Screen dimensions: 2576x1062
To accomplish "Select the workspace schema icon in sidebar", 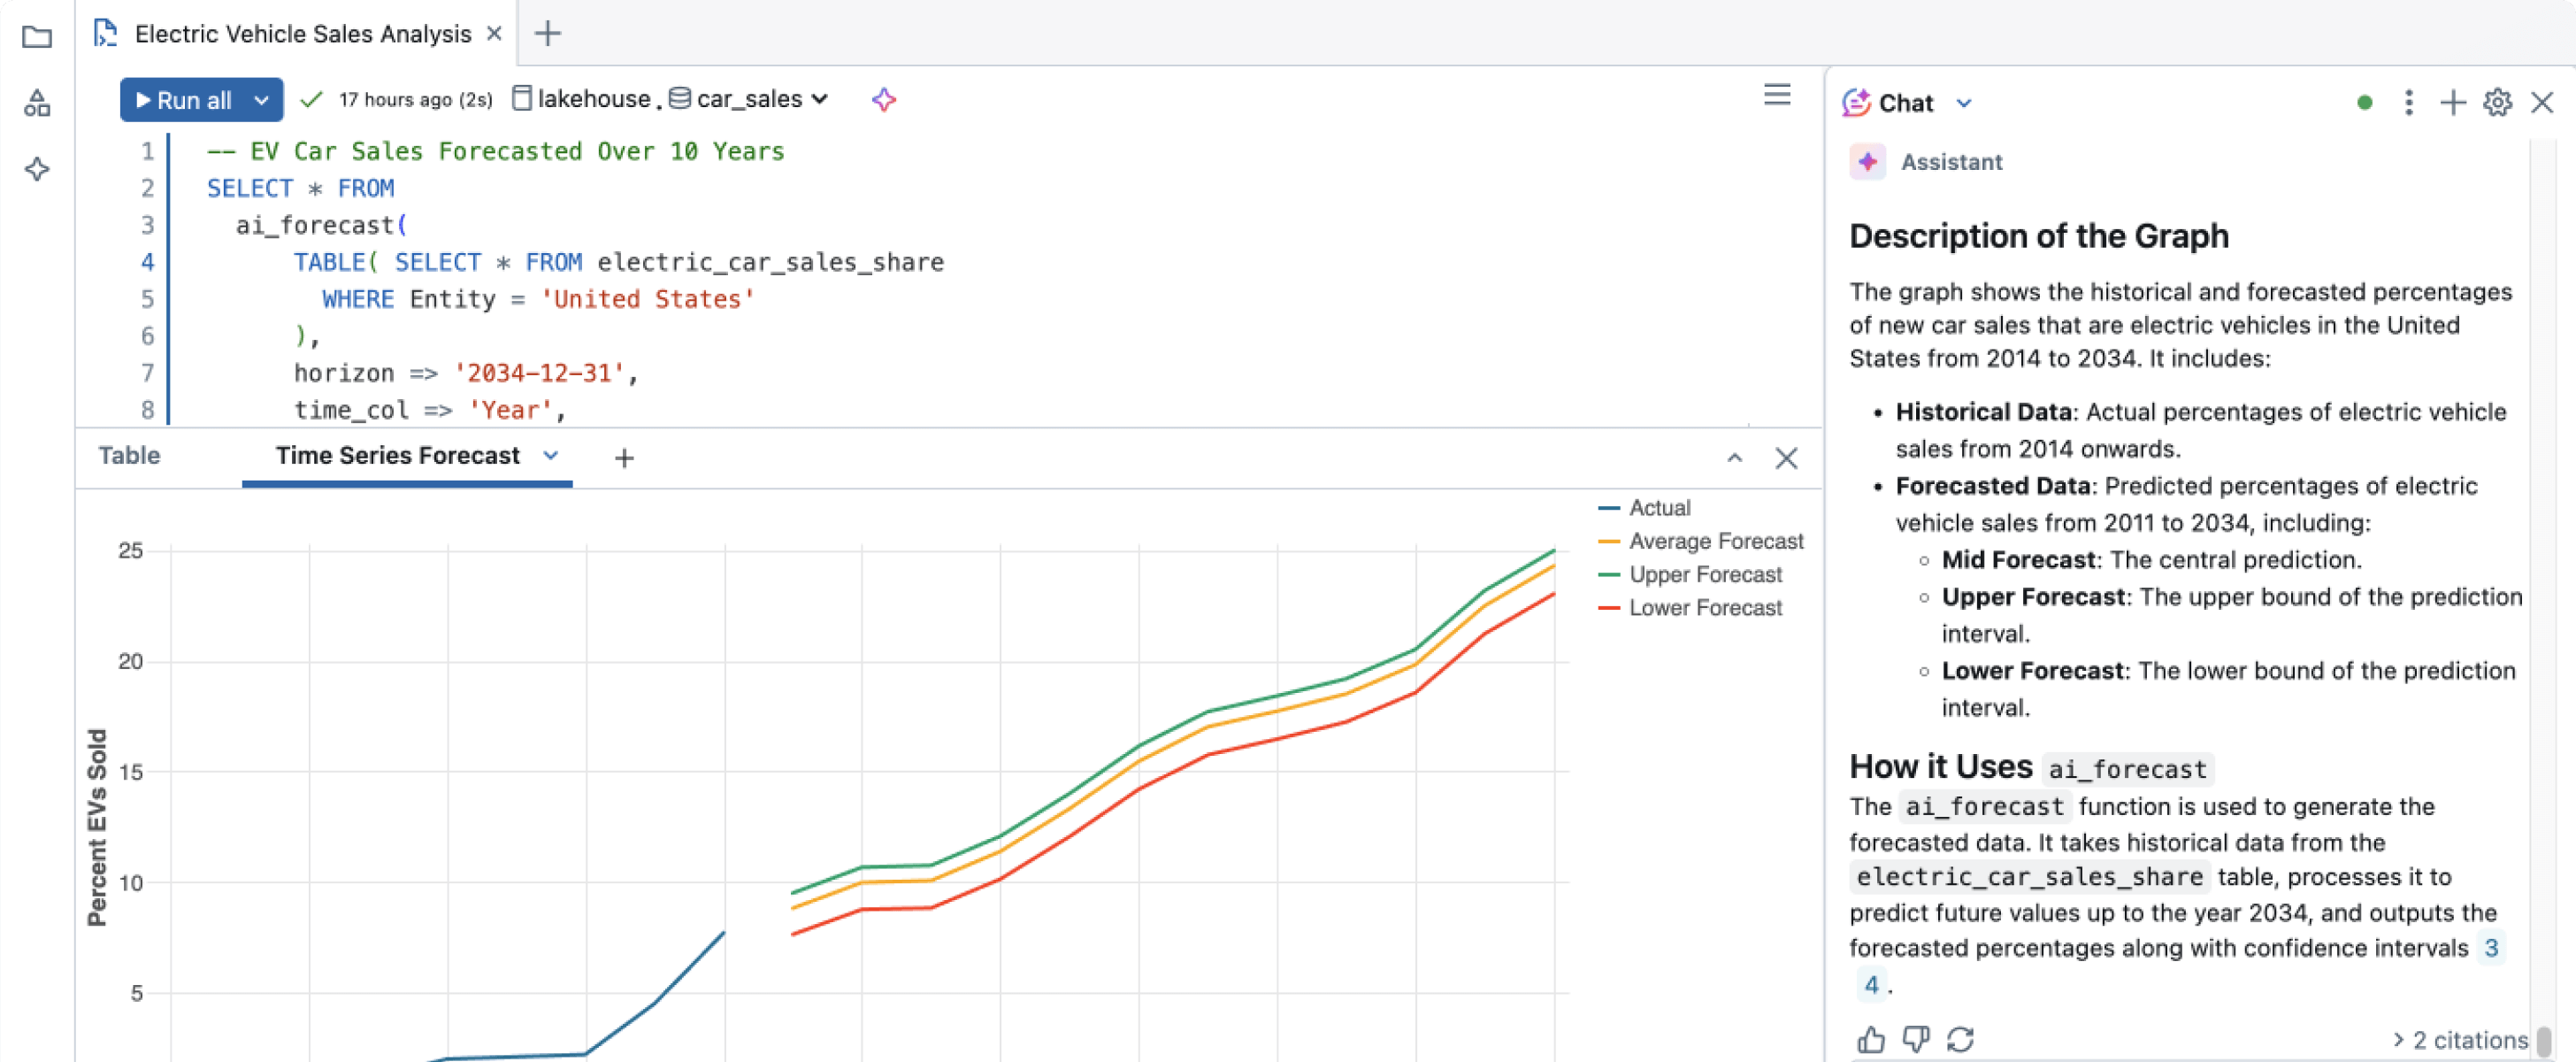I will (36, 101).
